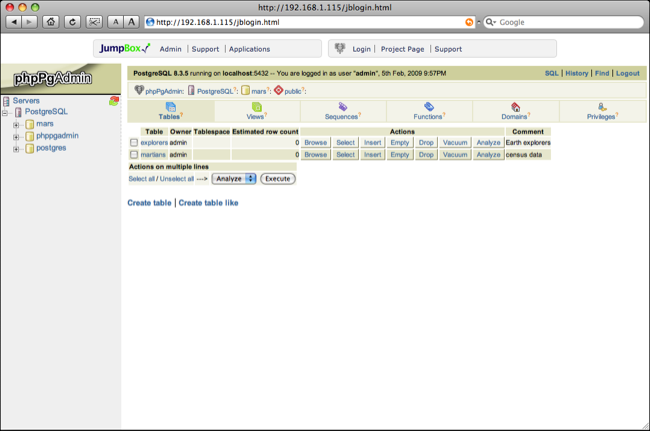Open the SQL link in top bar
The image size is (650, 431).
(551, 73)
